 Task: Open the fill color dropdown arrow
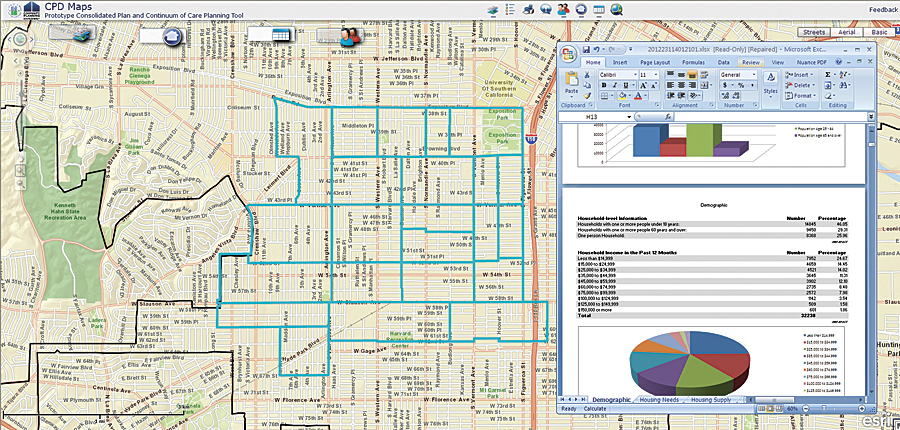coord(630,95)
